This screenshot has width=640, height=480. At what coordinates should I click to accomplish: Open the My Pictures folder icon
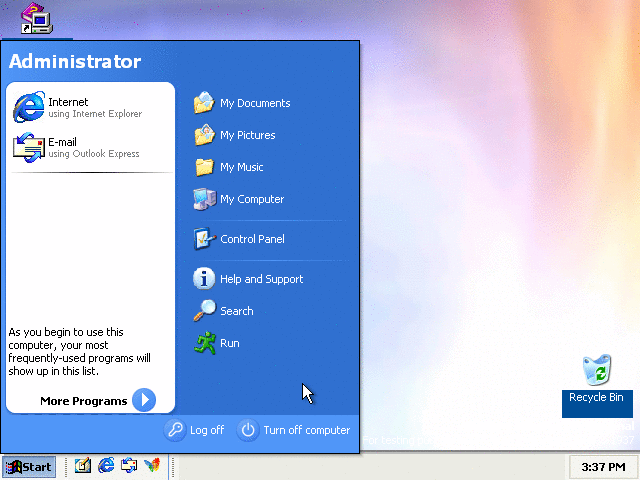[x=204, y=135]
